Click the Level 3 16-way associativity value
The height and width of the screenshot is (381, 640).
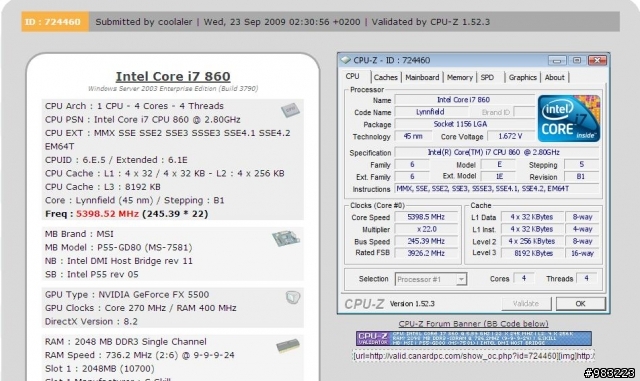582,253
